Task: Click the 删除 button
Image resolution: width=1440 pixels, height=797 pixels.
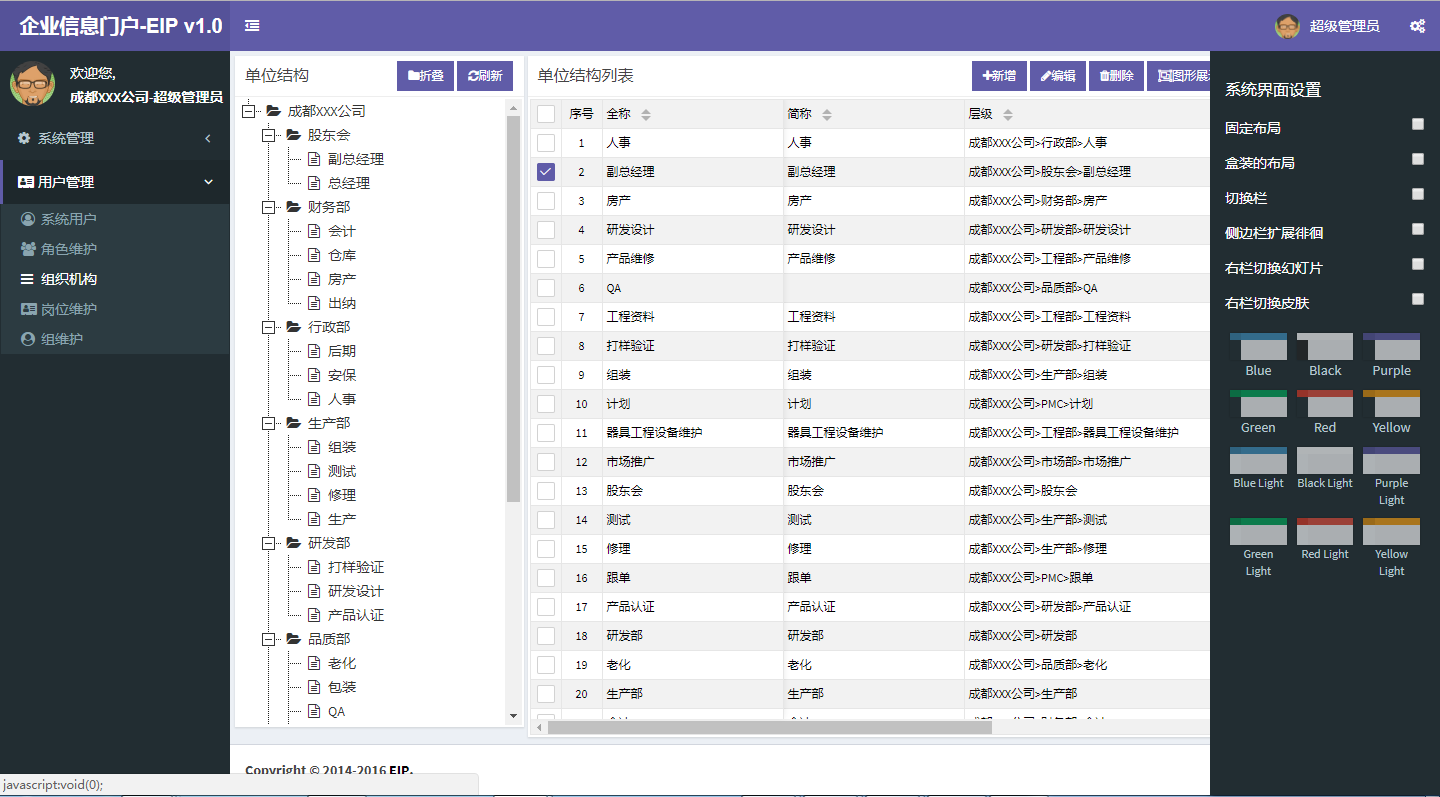Action: click(x=1116, y=76)
